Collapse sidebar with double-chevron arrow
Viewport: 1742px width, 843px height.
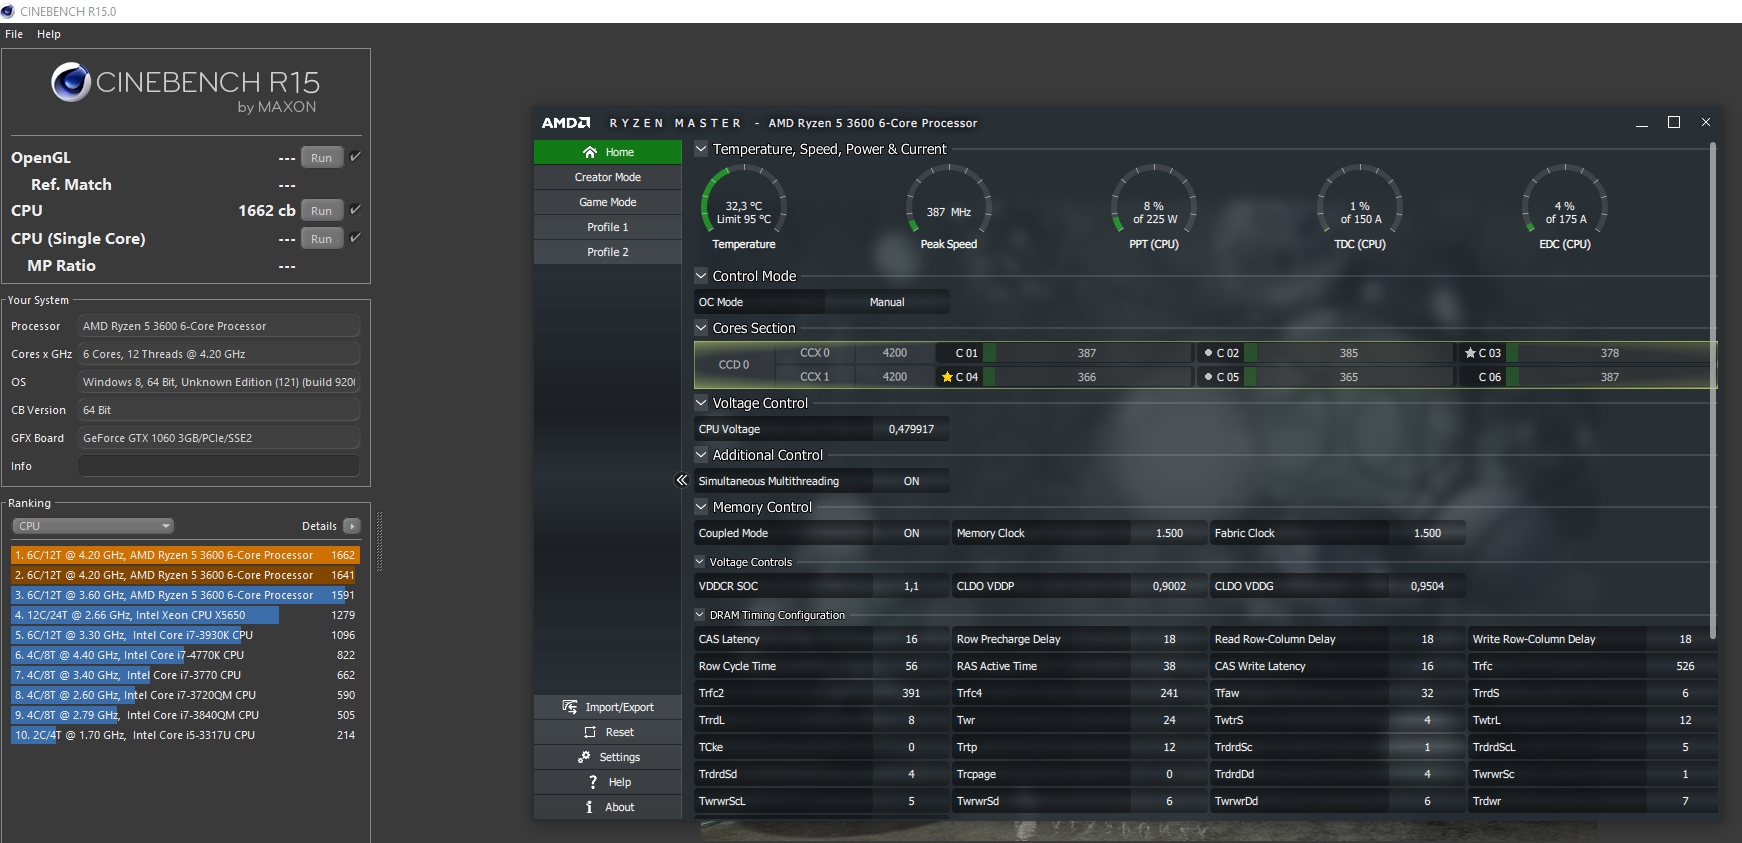(682, 480)
